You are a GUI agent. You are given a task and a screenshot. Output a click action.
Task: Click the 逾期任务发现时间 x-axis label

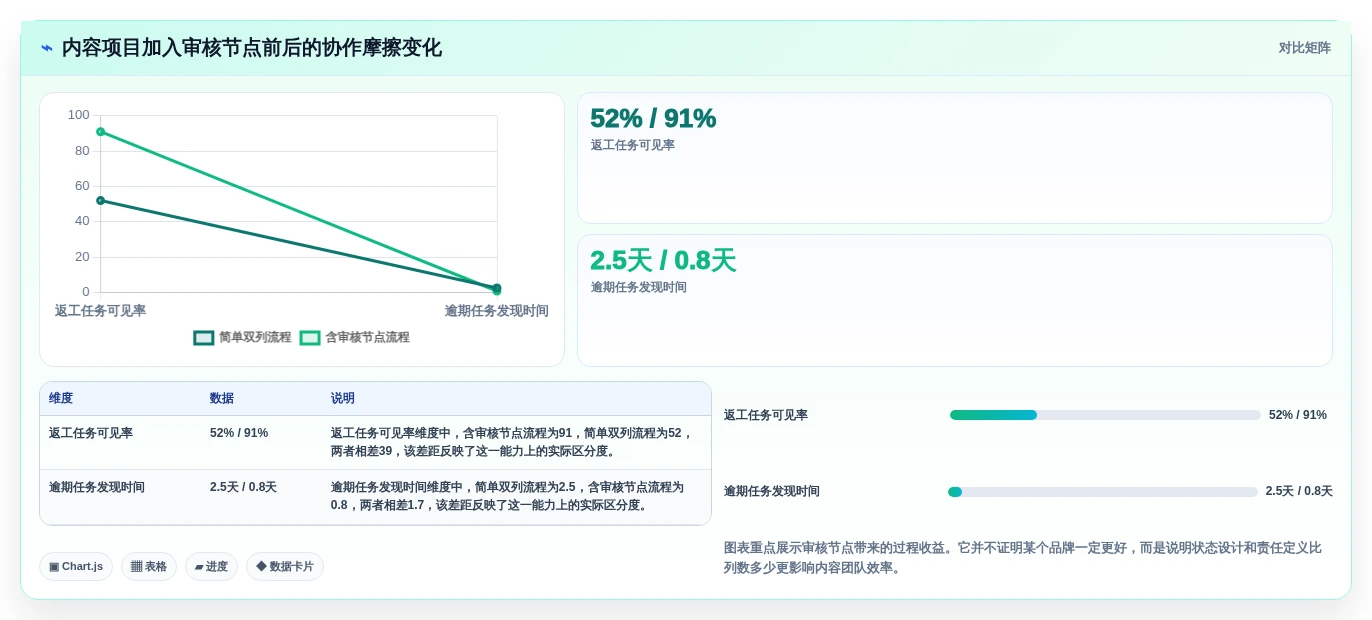click(x=496, y=311)
